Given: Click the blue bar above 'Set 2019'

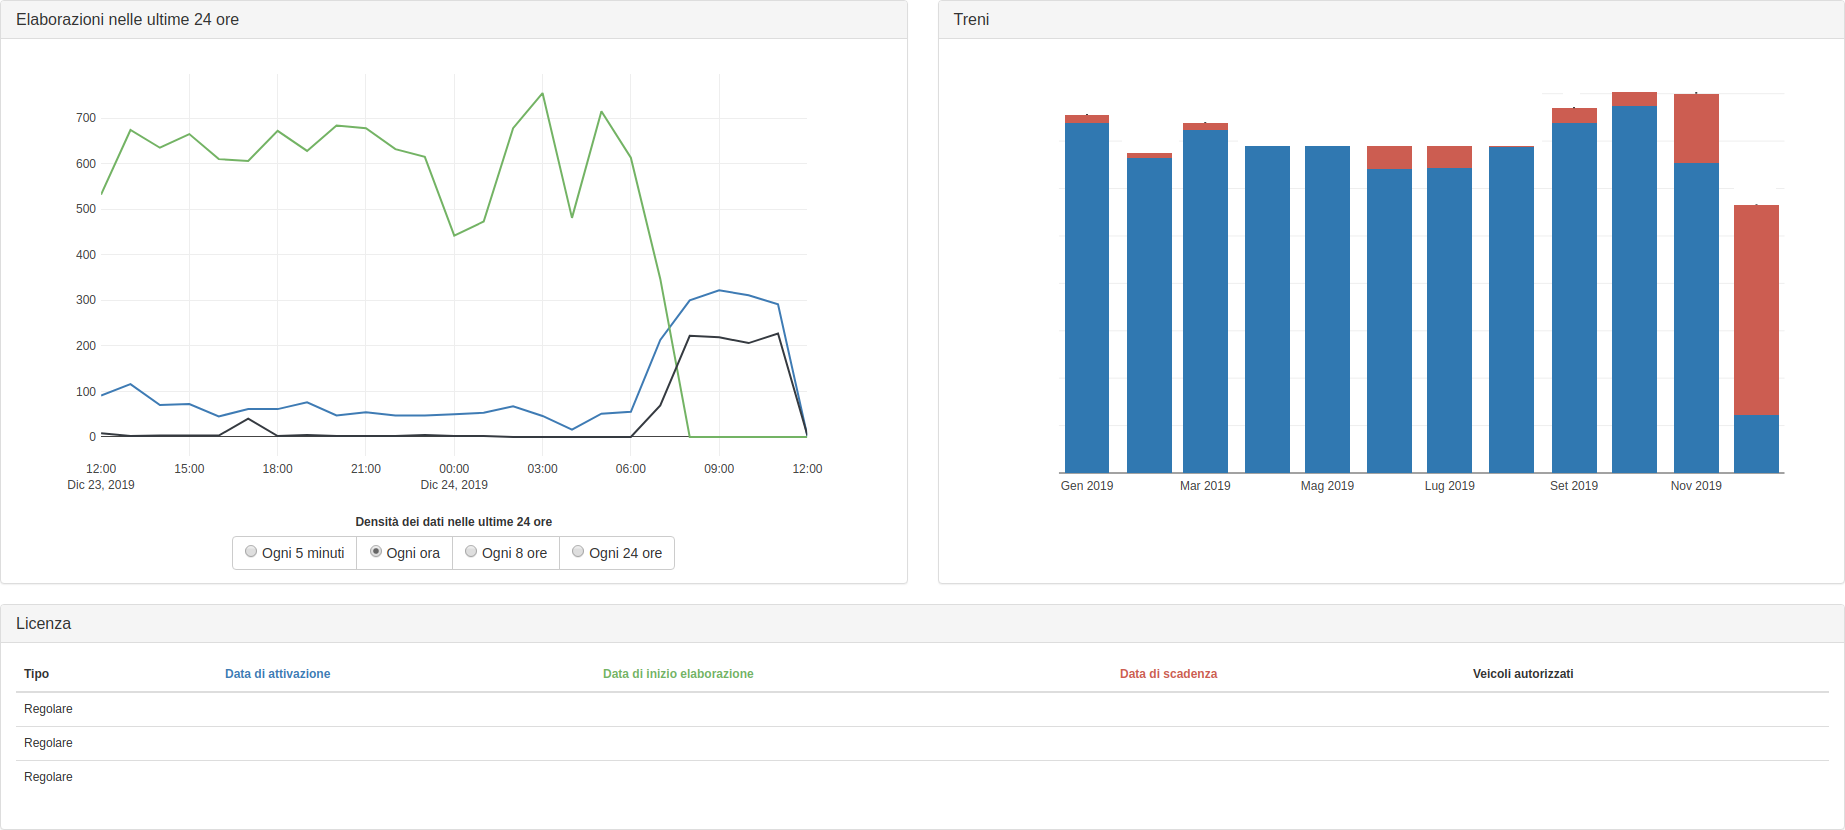Looking at the screenshot, I should coord(1574,298).
